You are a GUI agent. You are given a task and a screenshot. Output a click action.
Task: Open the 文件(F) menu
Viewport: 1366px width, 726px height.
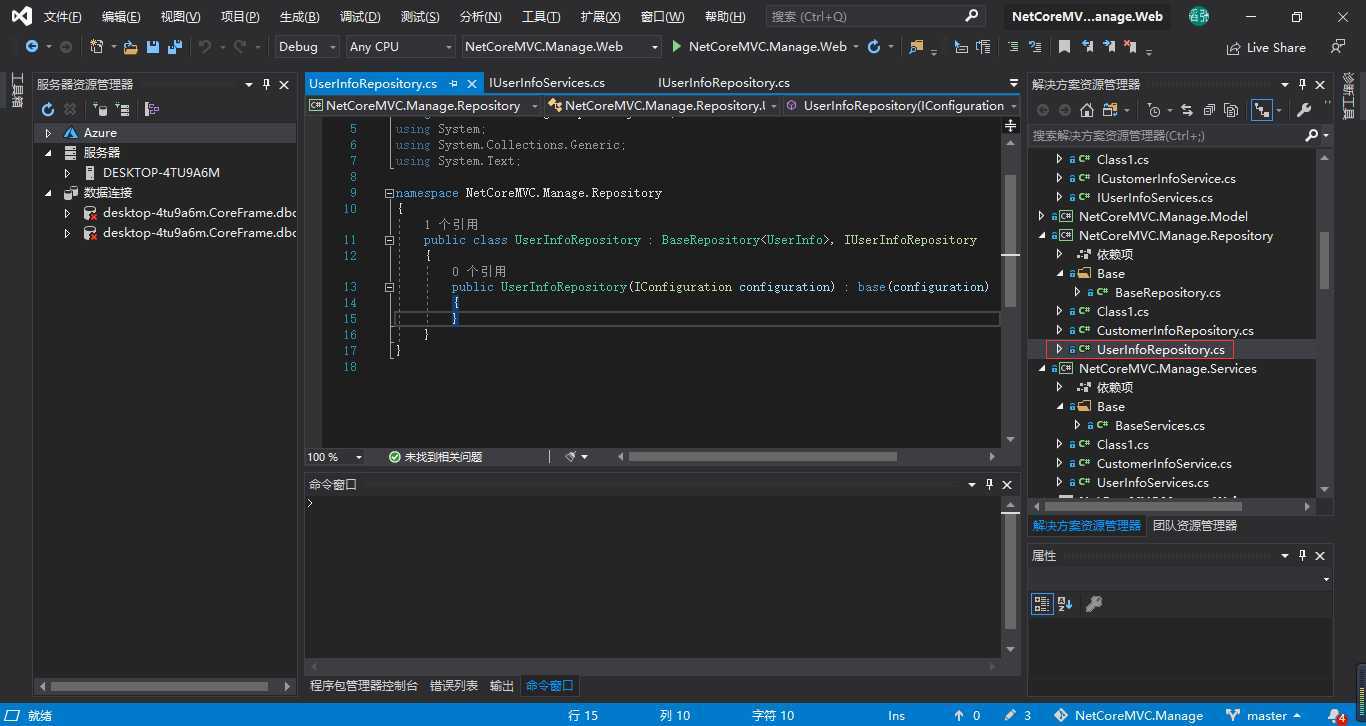click(63, 17)
